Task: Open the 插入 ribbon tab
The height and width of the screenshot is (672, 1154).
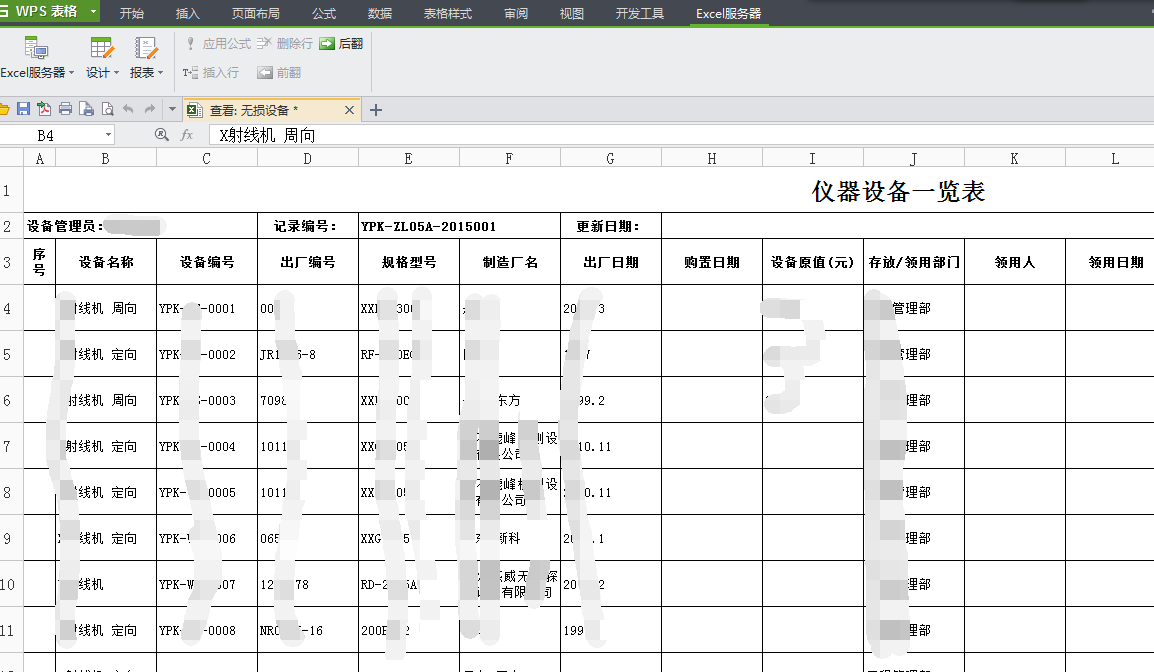Action: [188, 13]
